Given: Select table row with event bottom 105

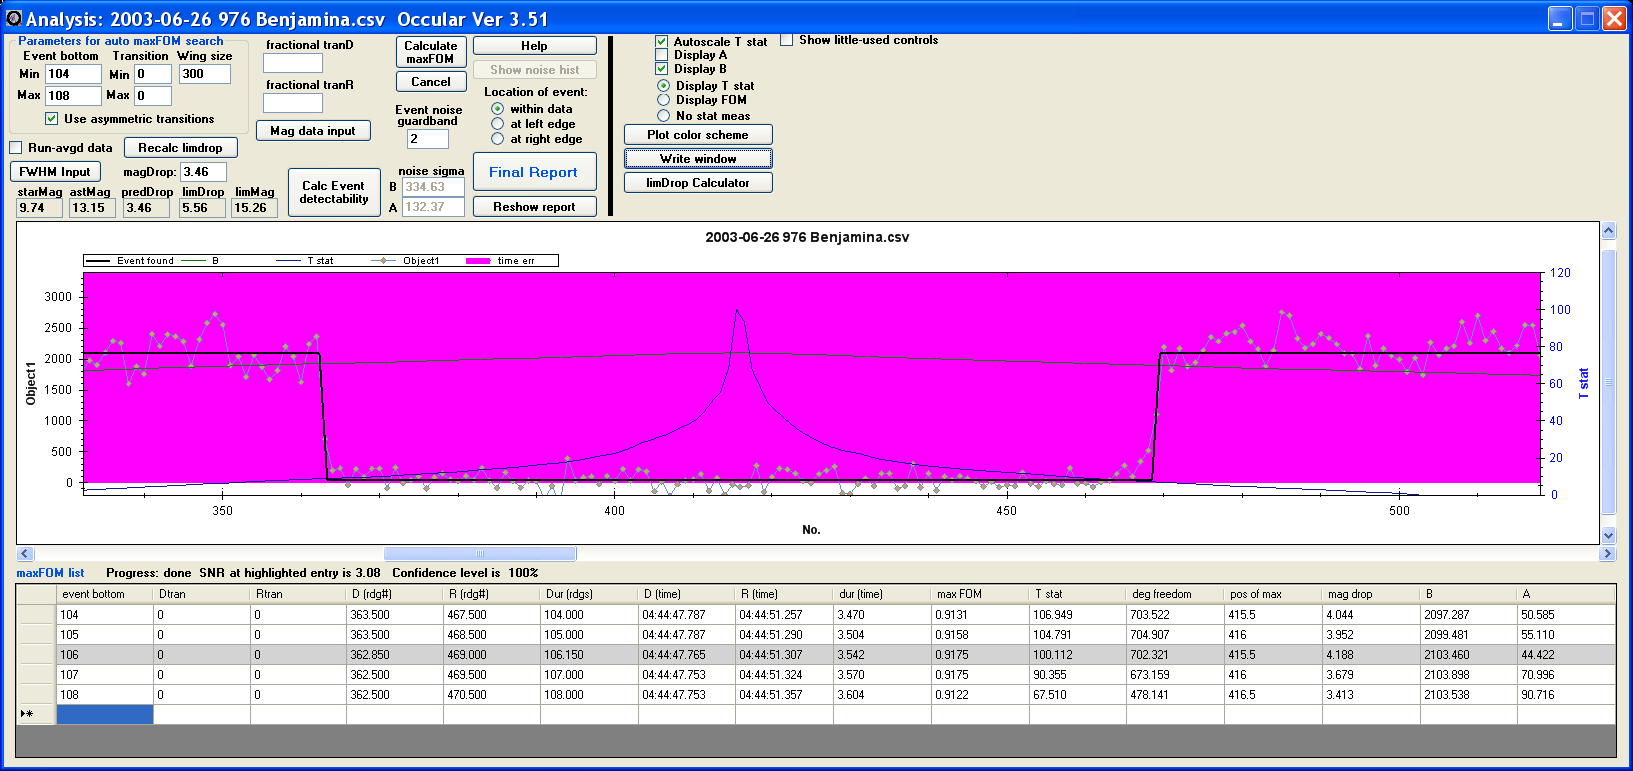Looking at the screenshot, I should pyautogui.click(x=816, y=635).
